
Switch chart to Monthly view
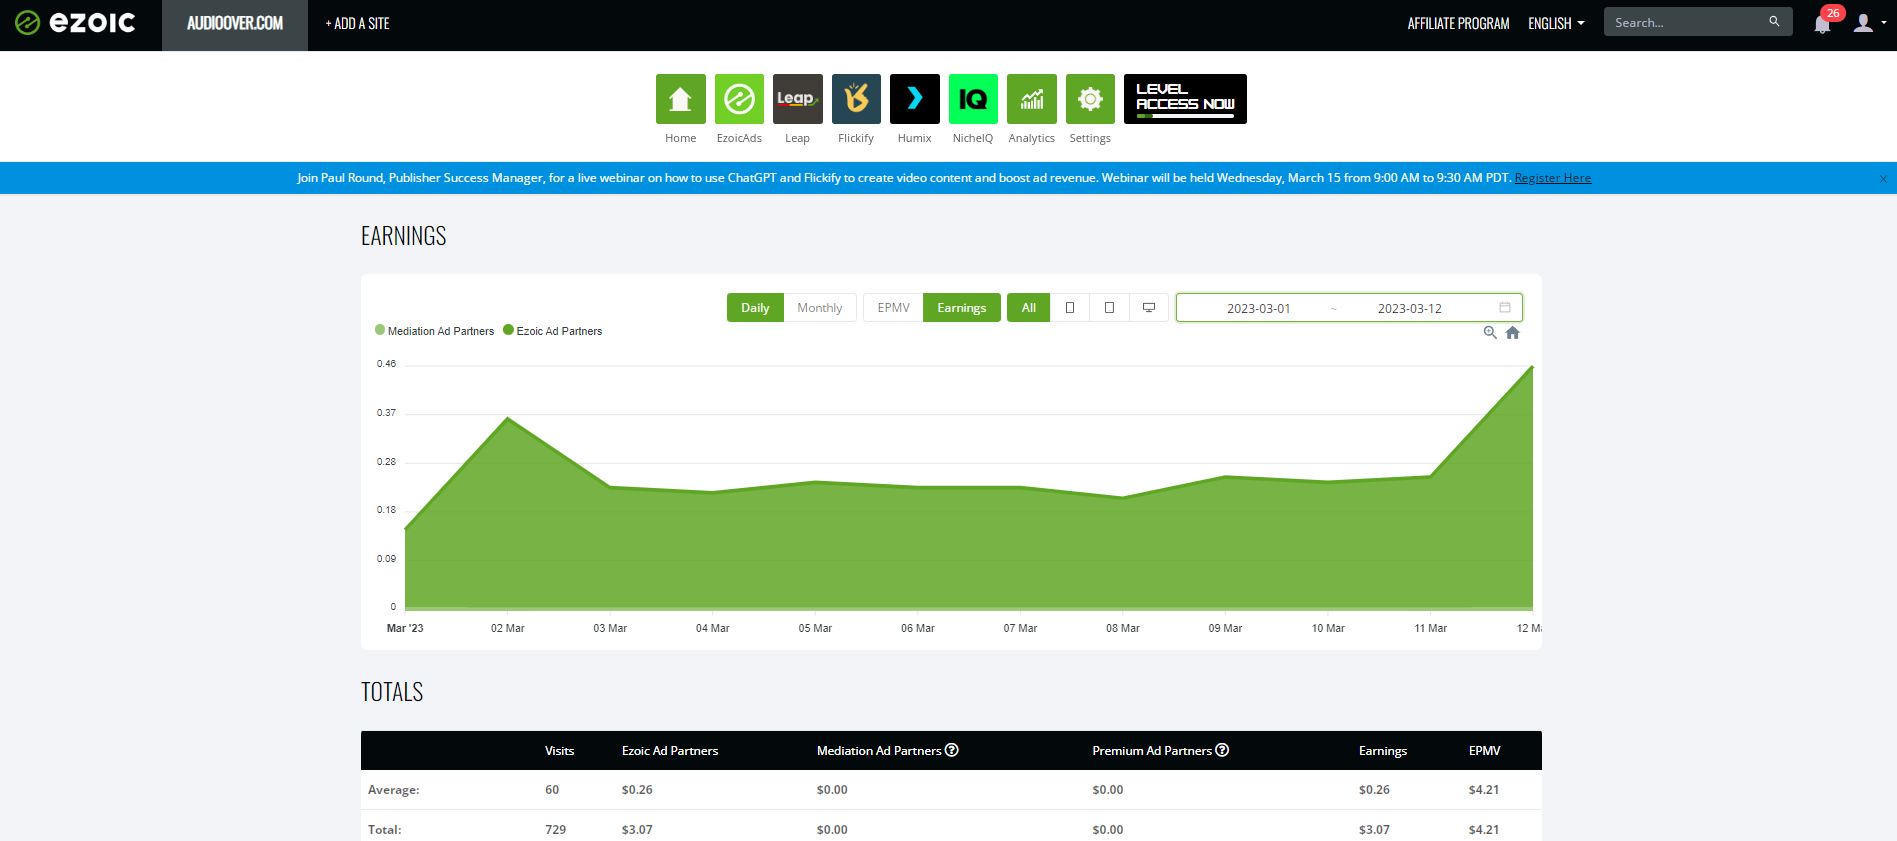coord(820,307)
